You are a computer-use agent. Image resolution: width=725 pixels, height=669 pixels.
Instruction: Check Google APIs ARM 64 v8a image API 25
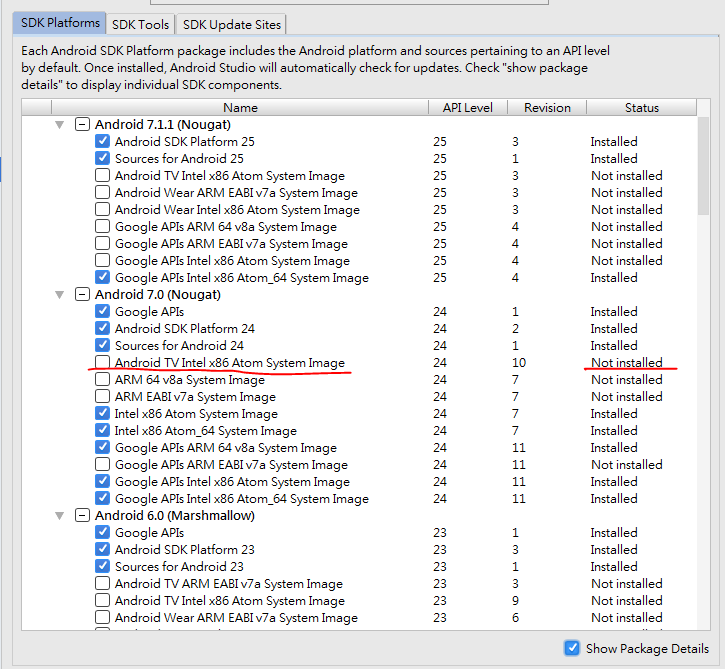[x=102, y=226]
